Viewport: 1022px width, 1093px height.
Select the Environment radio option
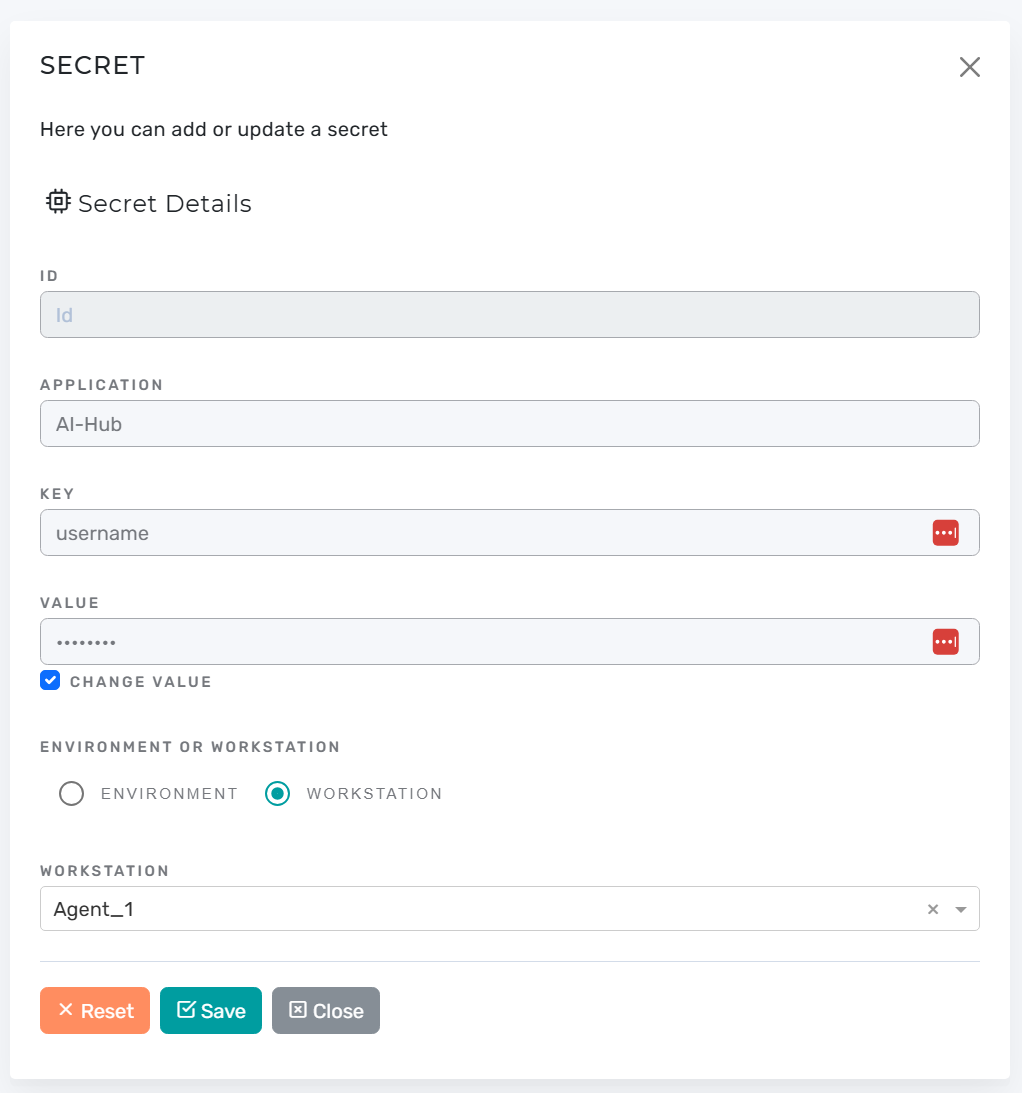71,794
